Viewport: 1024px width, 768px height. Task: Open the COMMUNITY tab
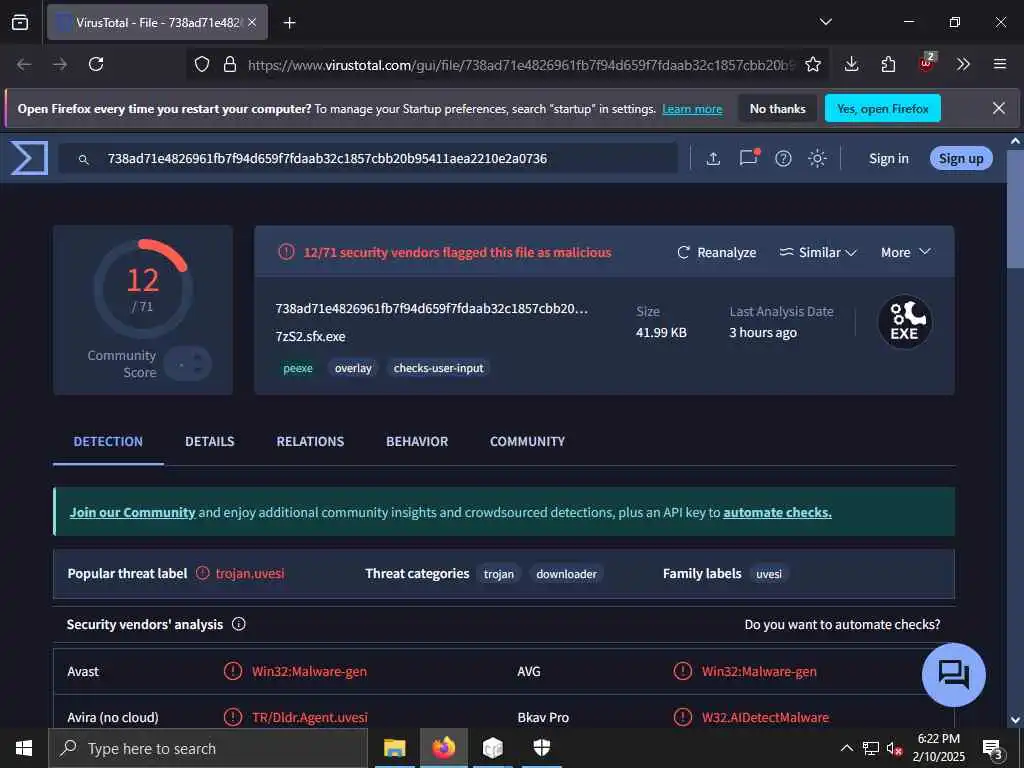[527, 441]
